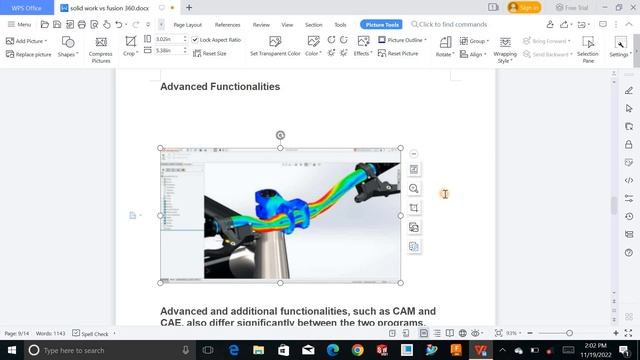The width and height of the screenshot is (640, 360).
Task: Switch to Section tab
Action: coord(313,25)
